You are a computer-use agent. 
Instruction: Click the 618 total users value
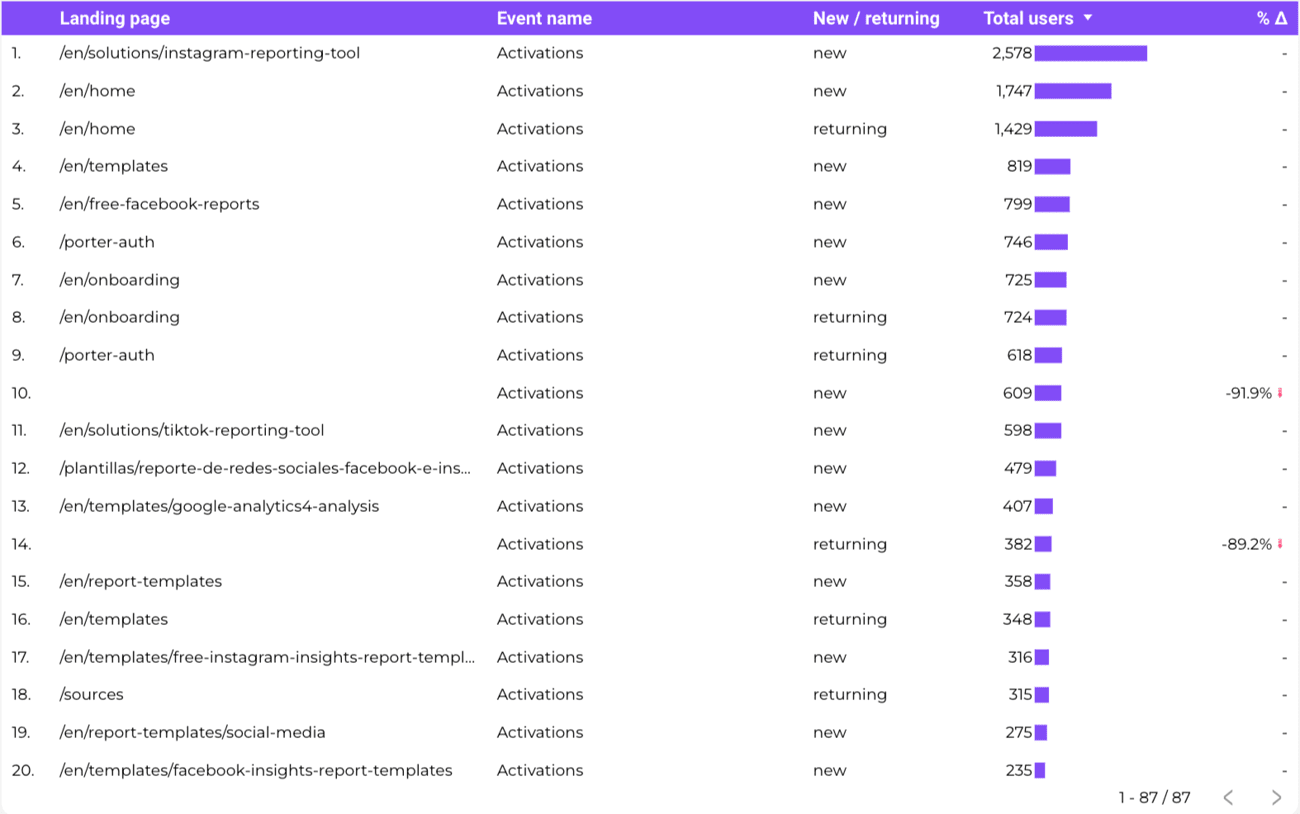(x=1020, y=355)
